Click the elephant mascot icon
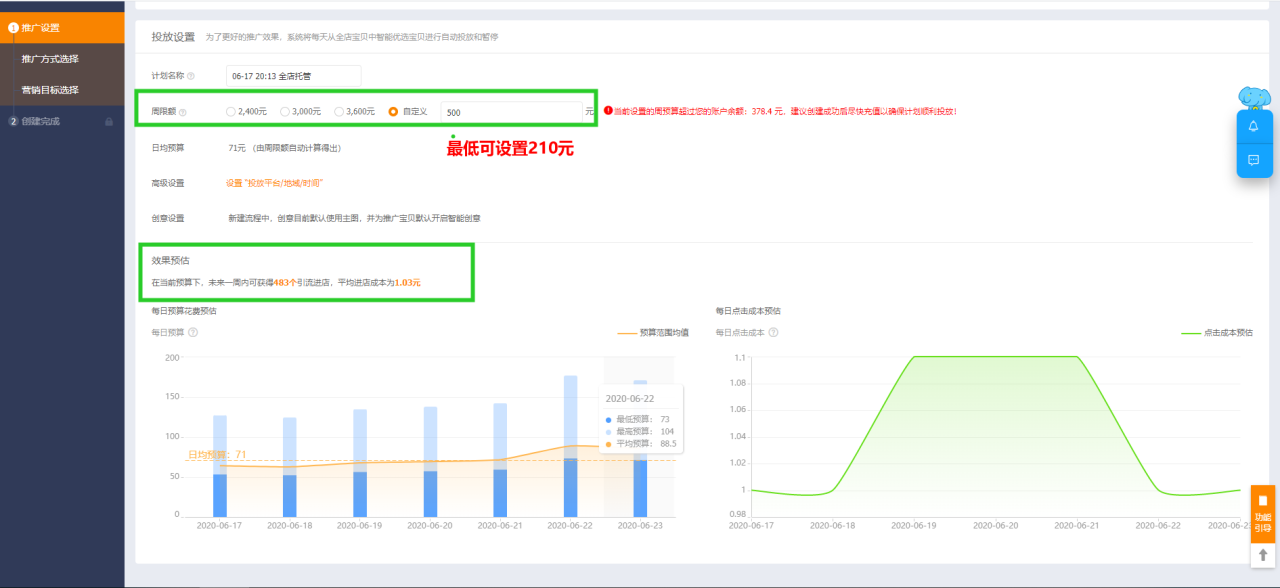This screenshot has height=588, width=1280. click(x=1256, y=98)
